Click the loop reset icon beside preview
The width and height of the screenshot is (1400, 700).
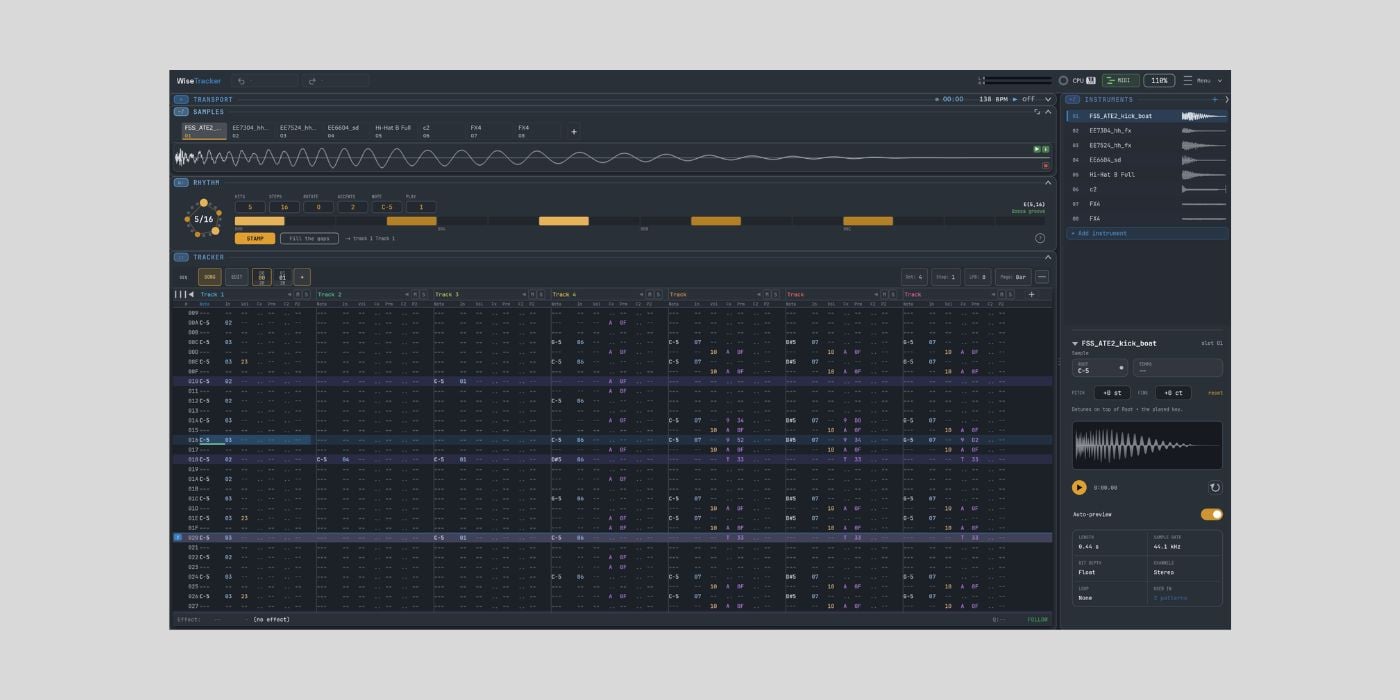click(1215, 488)
